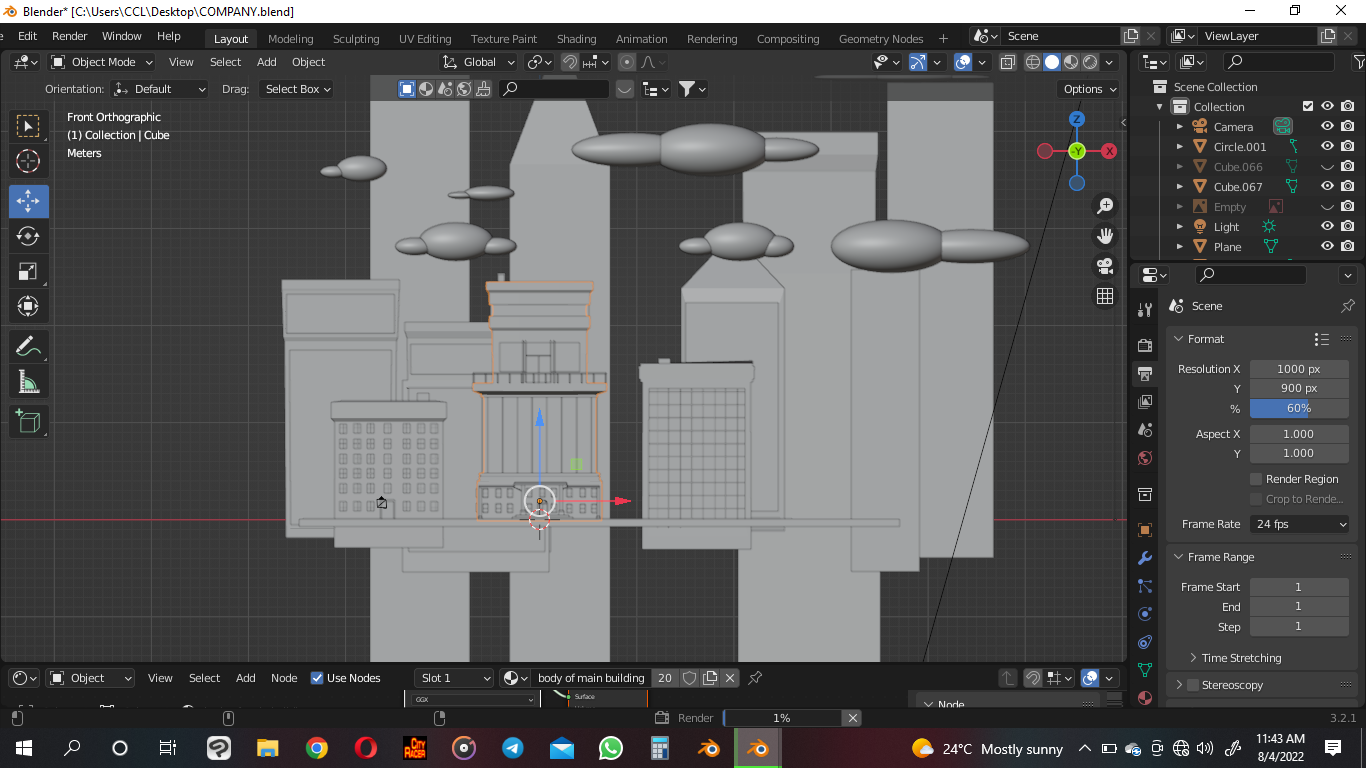Open the Global transform orientation dropdown
The width and height of the screenshot is (1366, 768).
coord(479,62)
